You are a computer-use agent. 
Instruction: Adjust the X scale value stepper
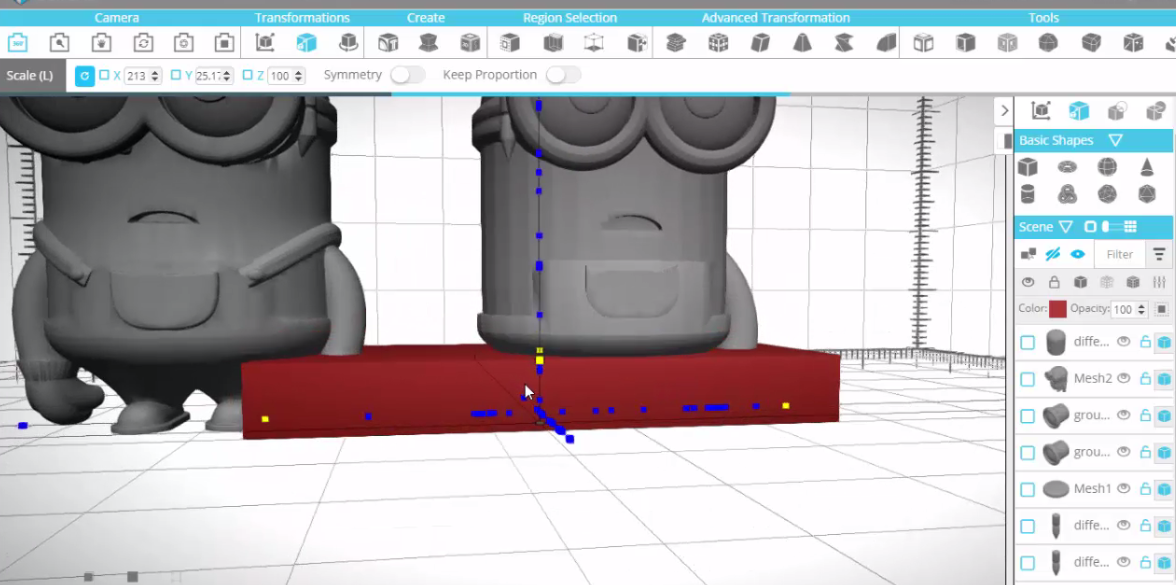pyautogui.click(x=155, y=76)
